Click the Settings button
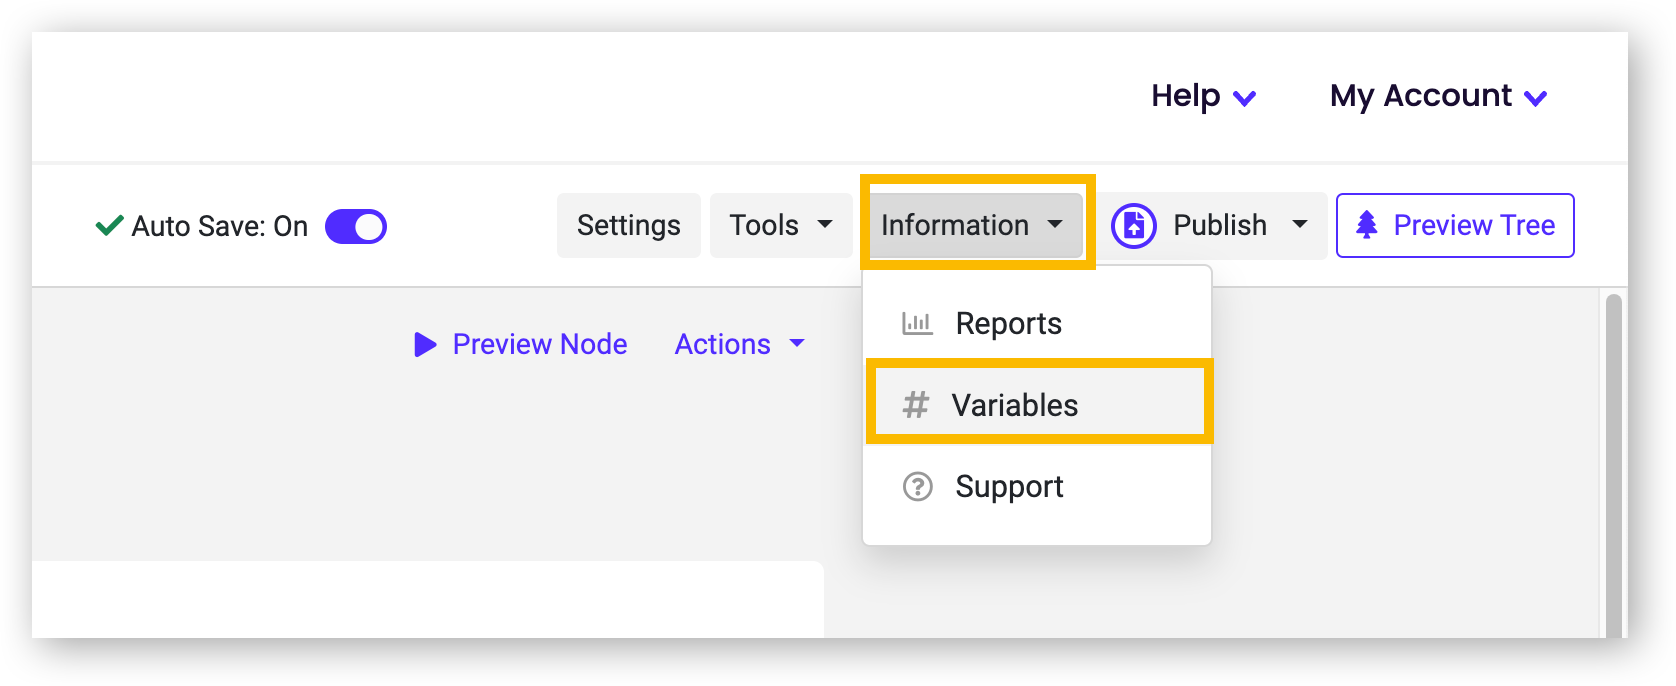 628,225
